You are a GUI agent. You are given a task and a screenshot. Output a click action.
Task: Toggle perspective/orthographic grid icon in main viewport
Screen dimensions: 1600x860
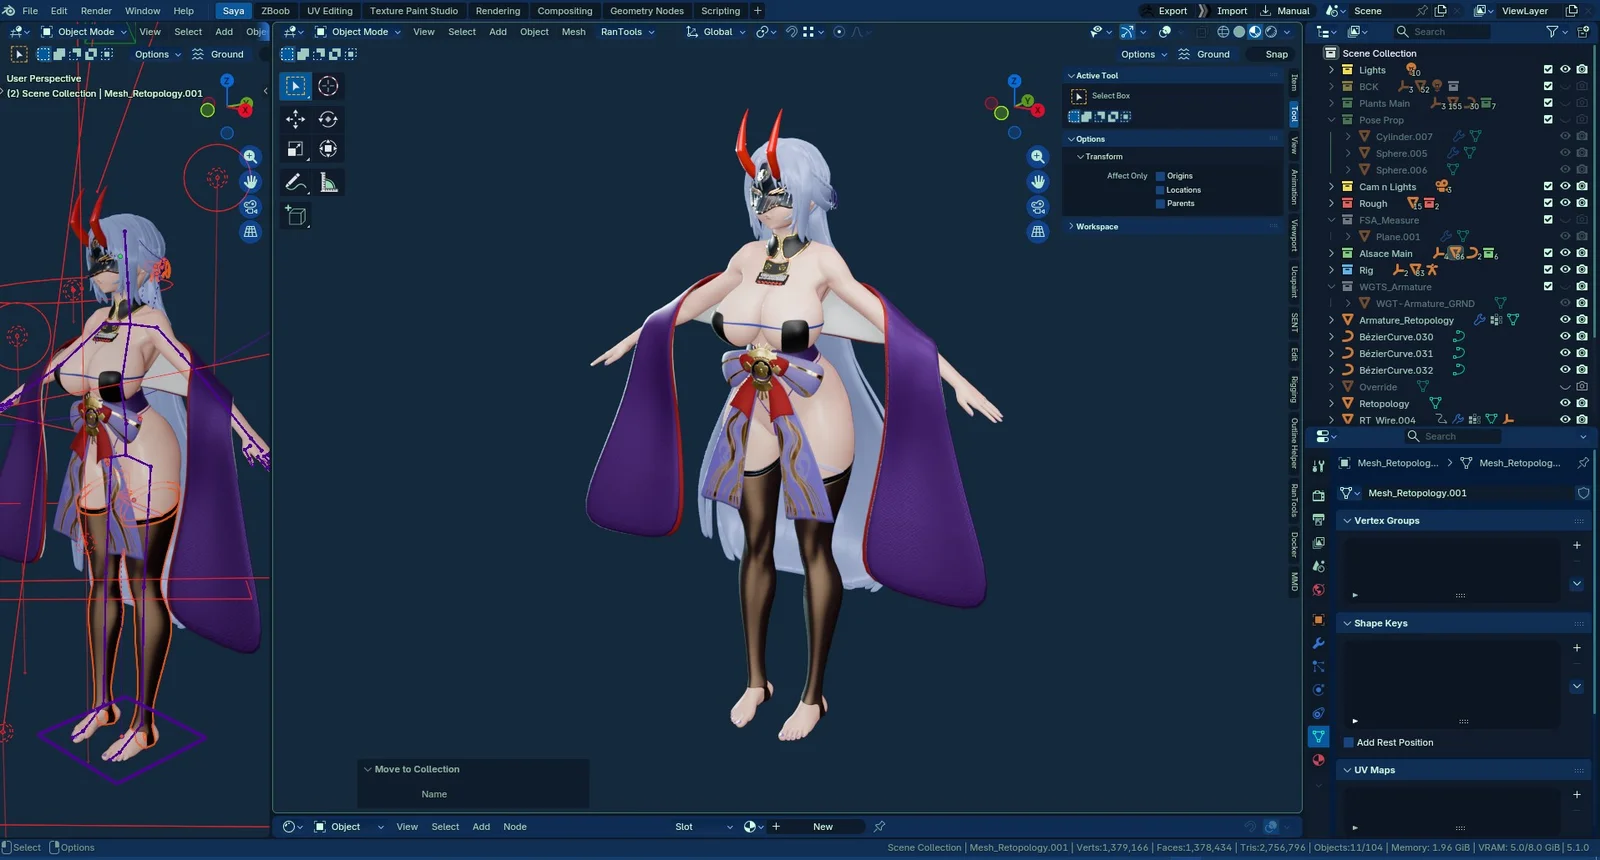pyautogui.click(x=1038, y=232)
